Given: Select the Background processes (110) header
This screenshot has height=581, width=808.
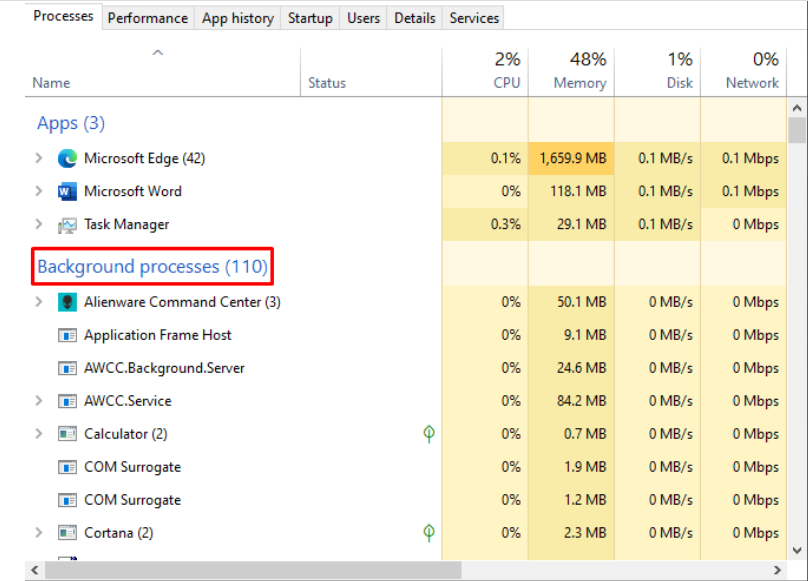Looking at the screenshot, I should pyautogui.click(x=153, y=267).
